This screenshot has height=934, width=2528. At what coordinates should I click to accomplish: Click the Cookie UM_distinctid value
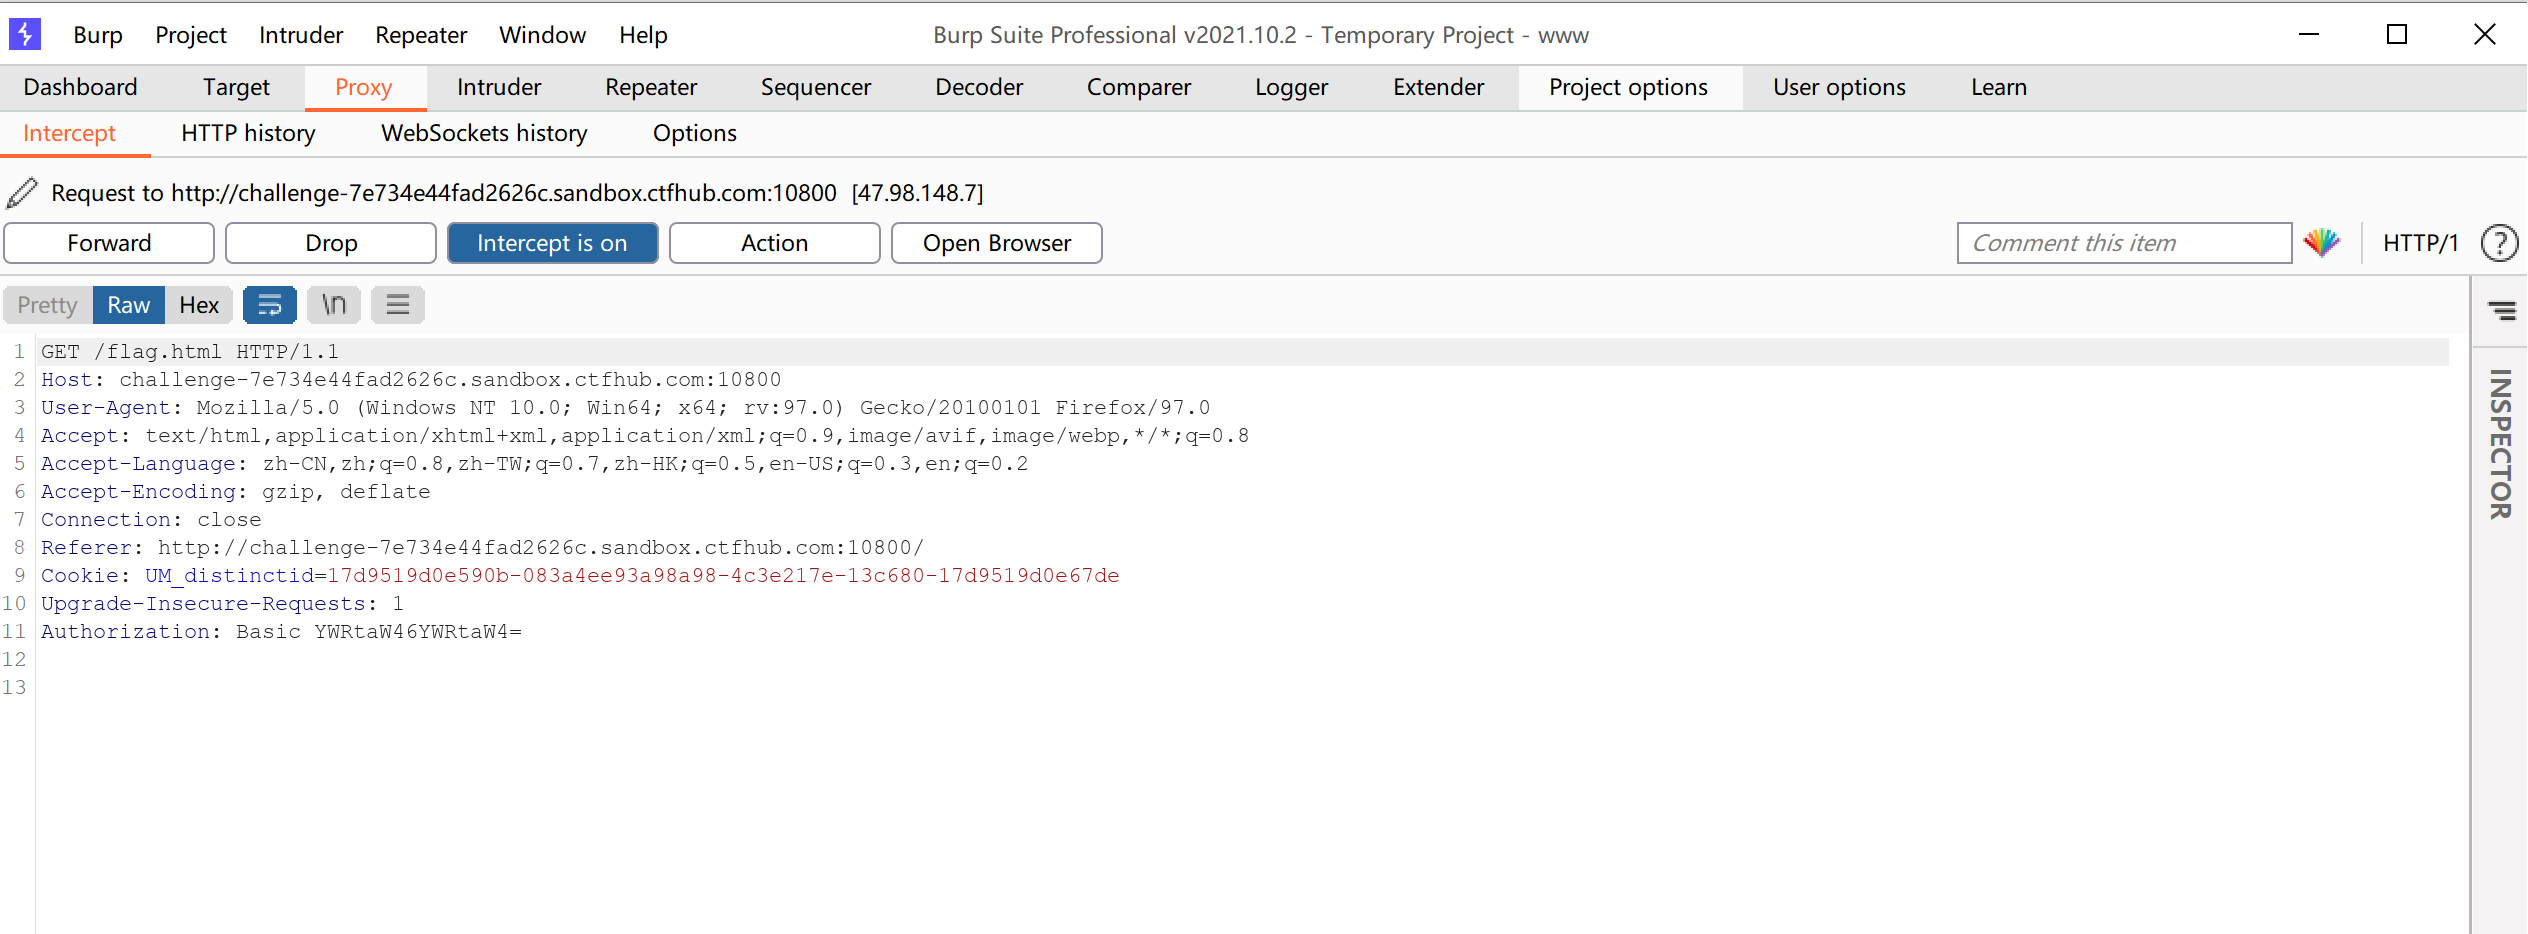(723, 576)
